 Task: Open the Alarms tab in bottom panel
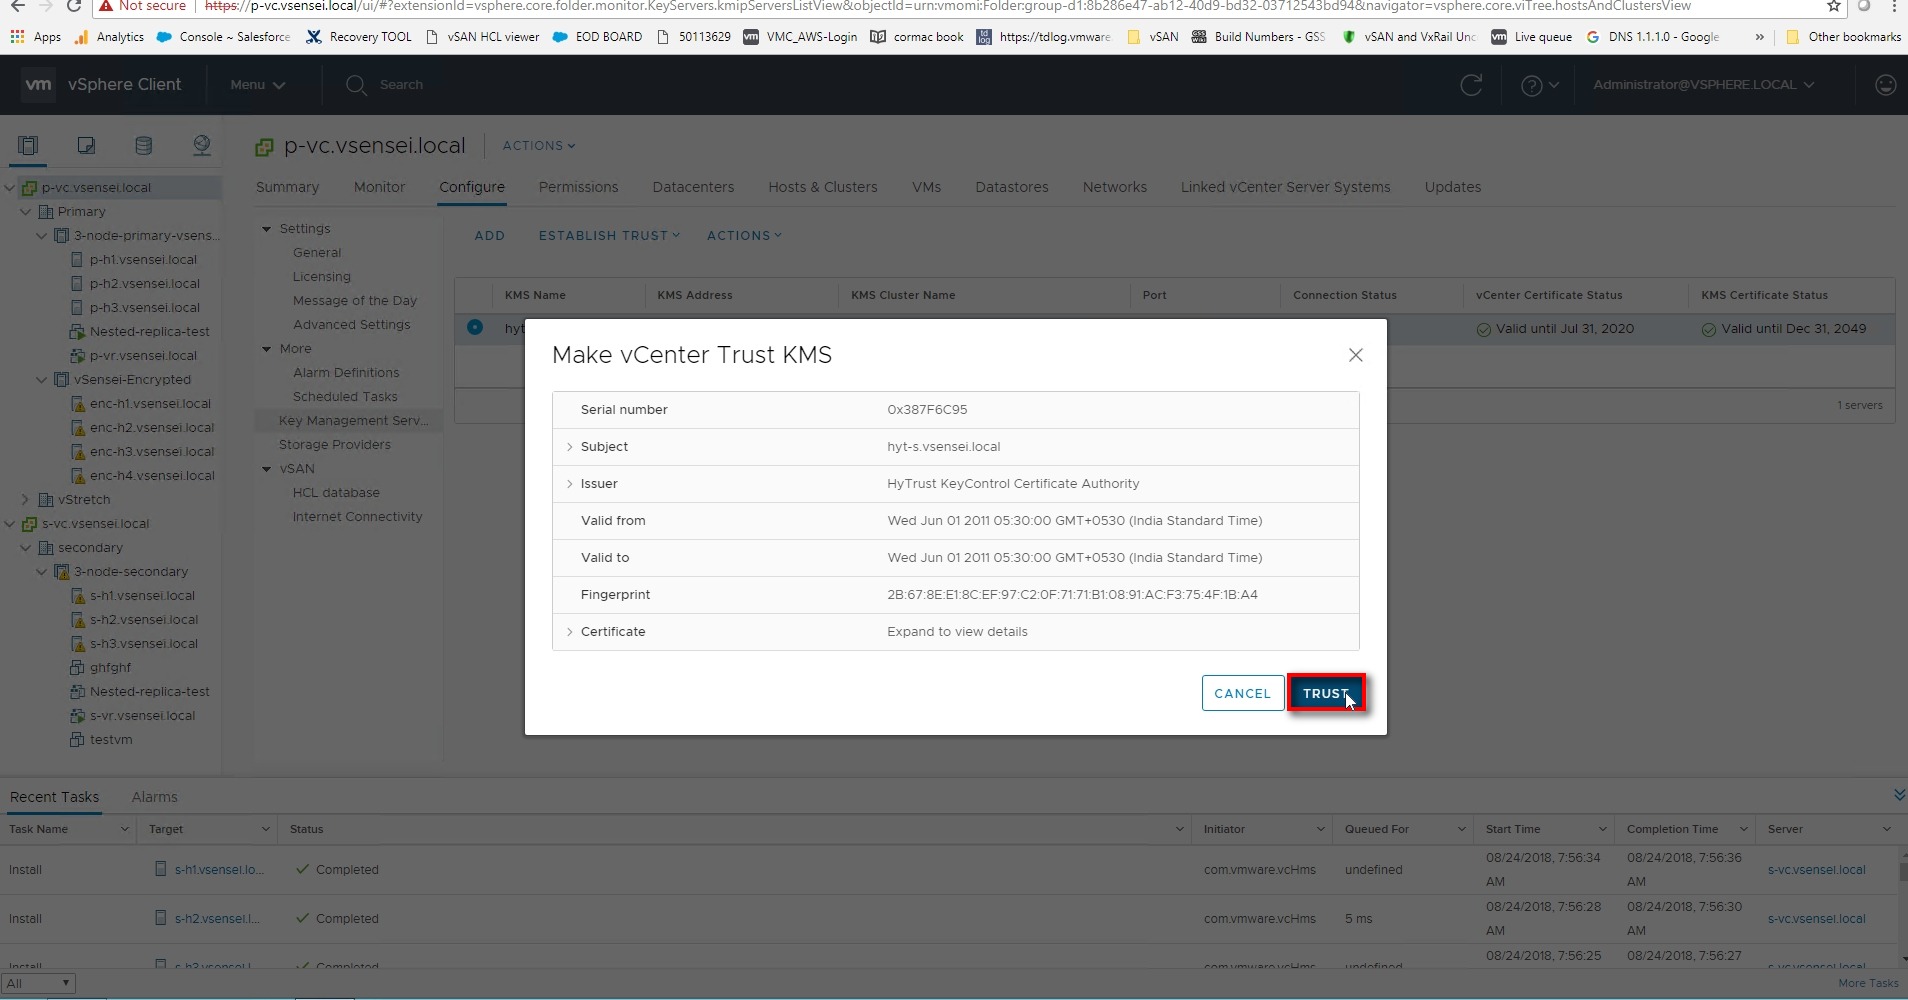(154, 797)
